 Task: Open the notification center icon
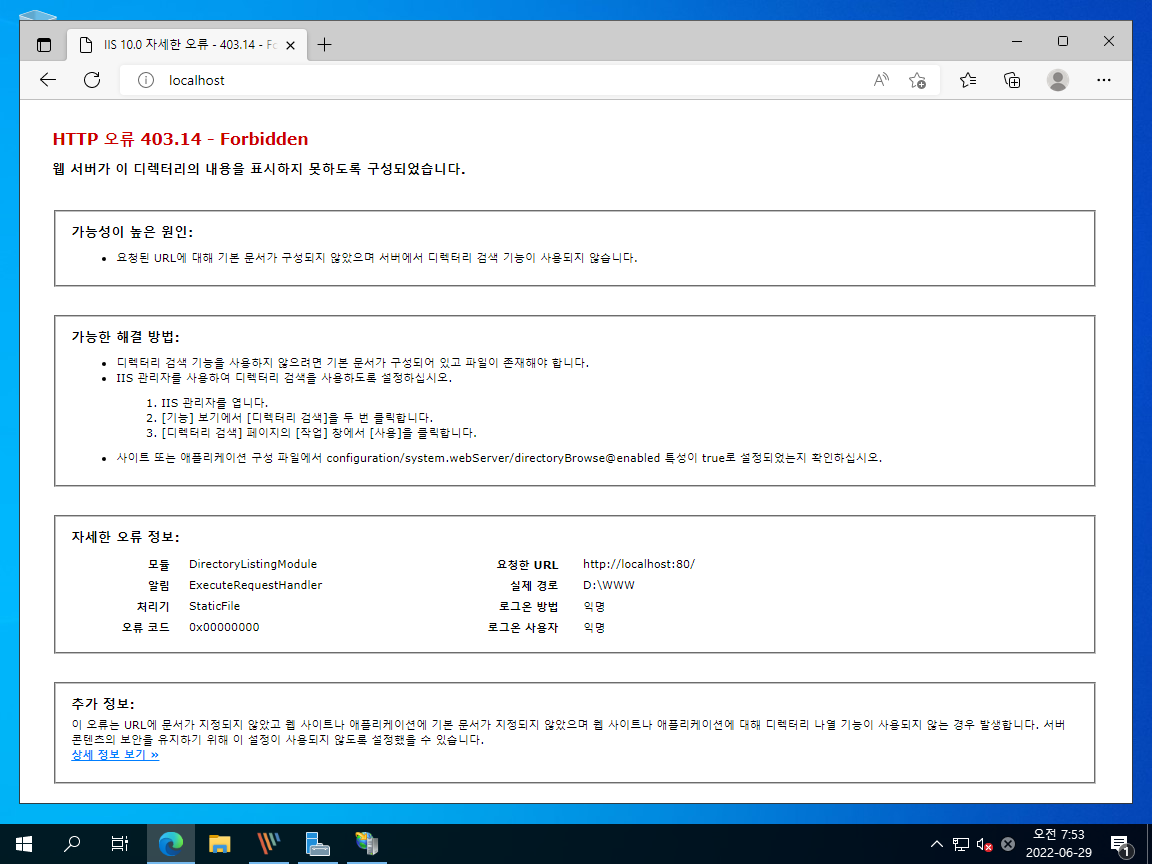coord(1121,844)
